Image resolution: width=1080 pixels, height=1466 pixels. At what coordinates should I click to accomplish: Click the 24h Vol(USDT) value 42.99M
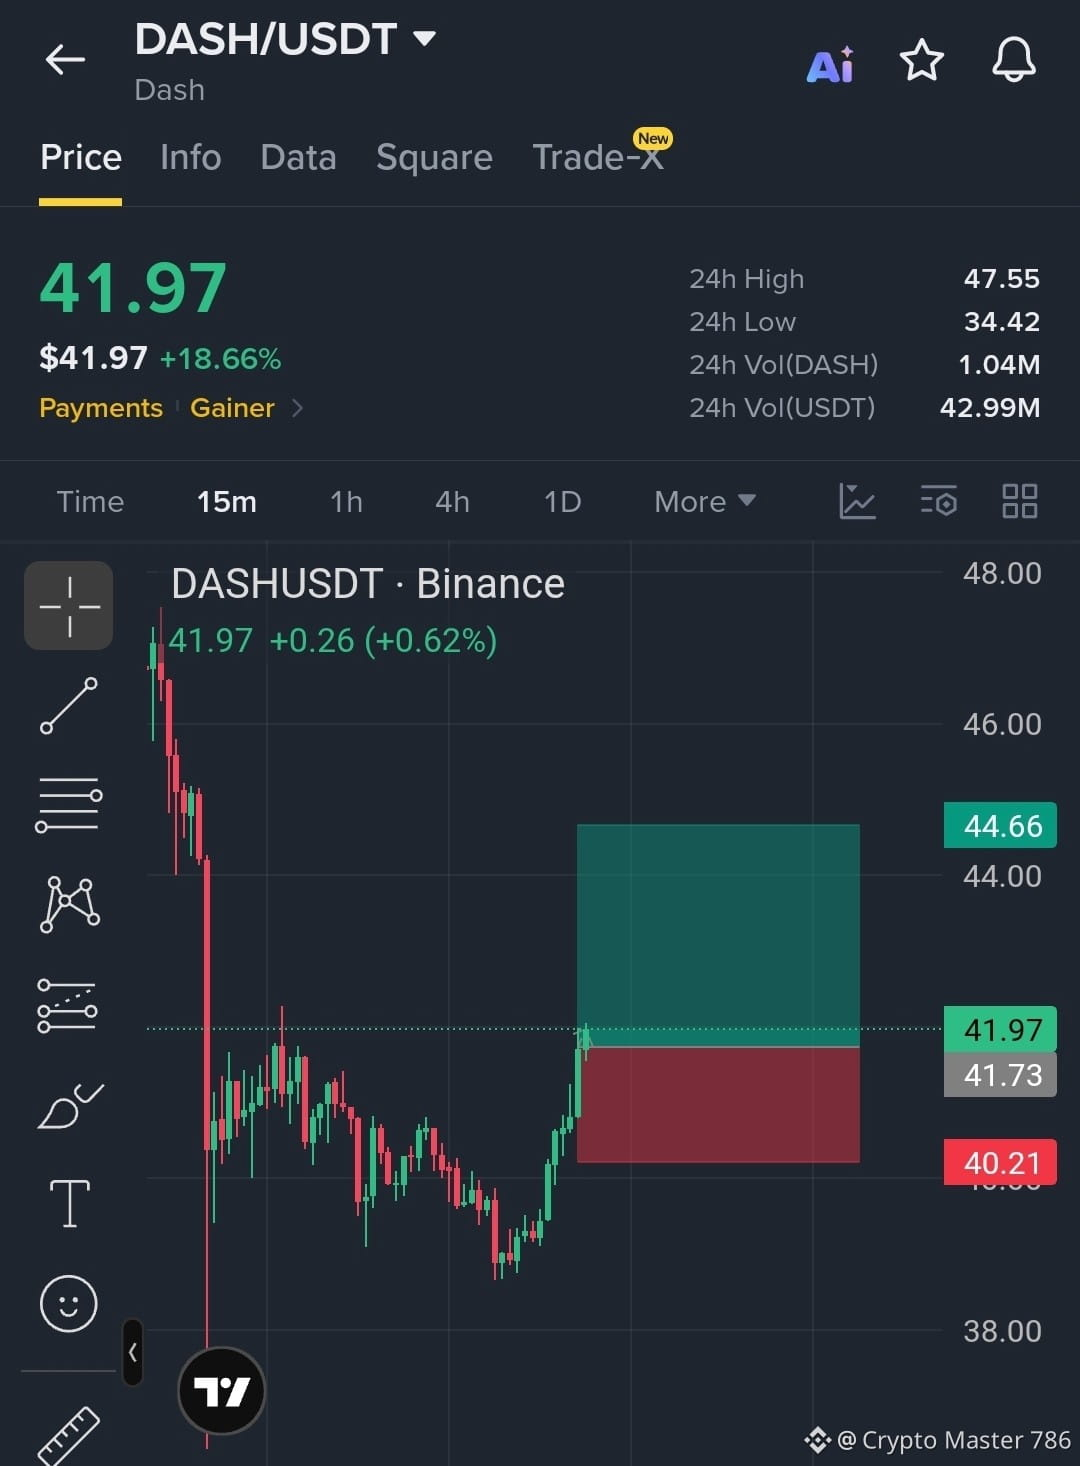[x=990, y=407]
